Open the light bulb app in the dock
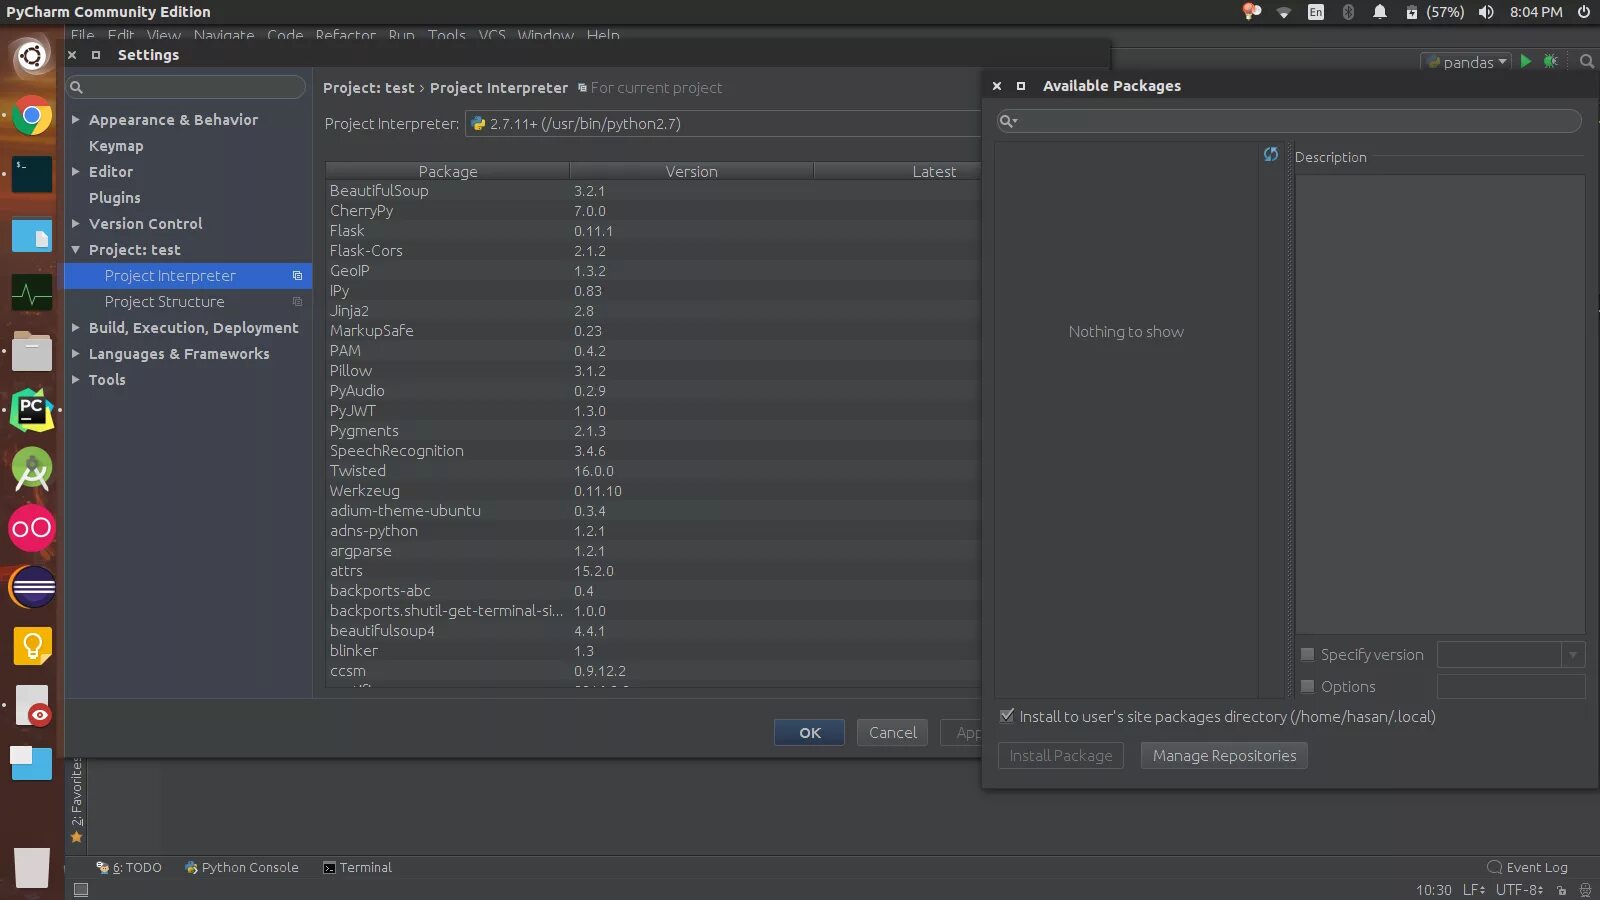 (32, 646)
